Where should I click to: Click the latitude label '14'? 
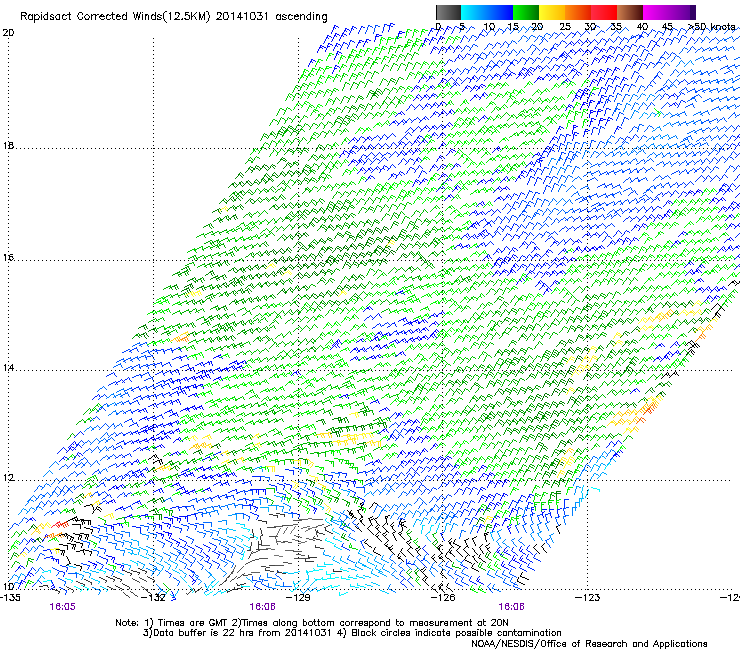(x=8, y=368)
